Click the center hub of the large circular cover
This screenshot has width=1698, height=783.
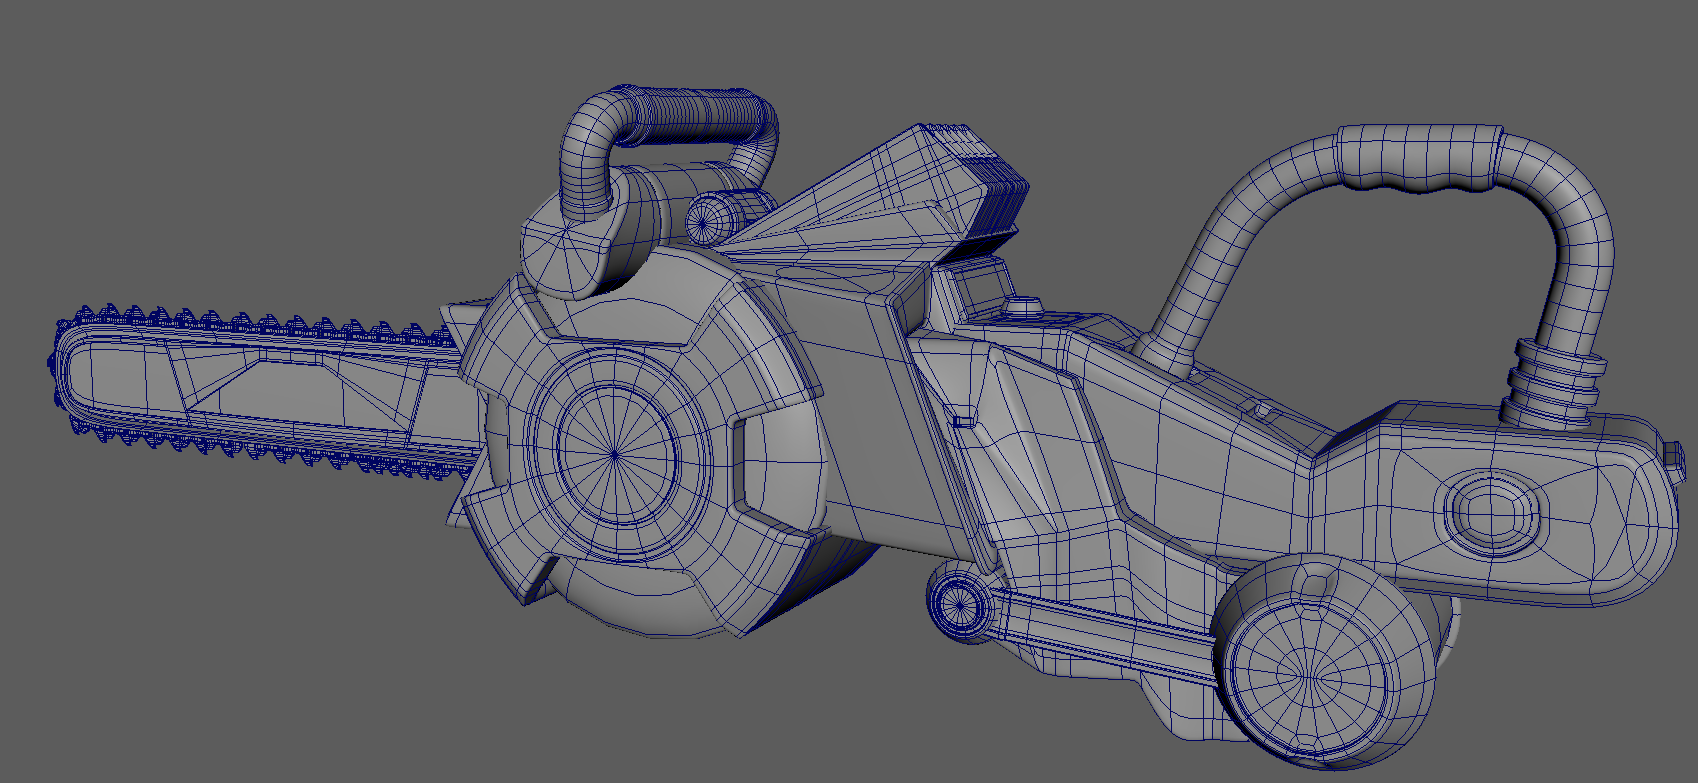613,453
